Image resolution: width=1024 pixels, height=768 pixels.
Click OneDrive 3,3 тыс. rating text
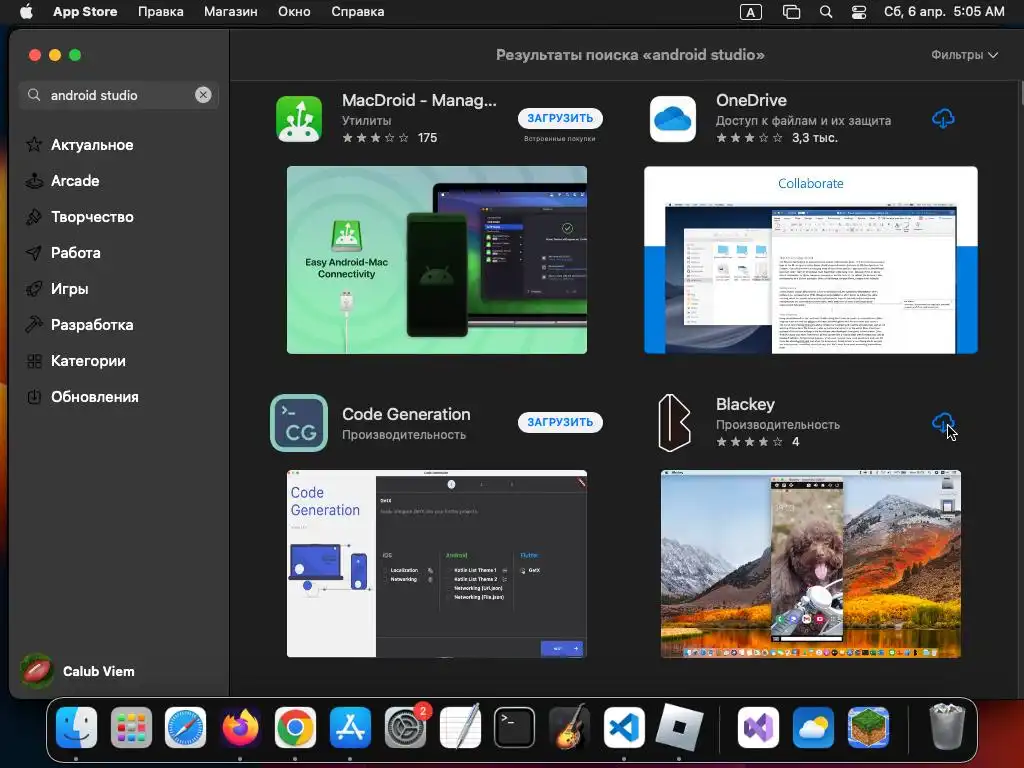(x=814, y=138)
